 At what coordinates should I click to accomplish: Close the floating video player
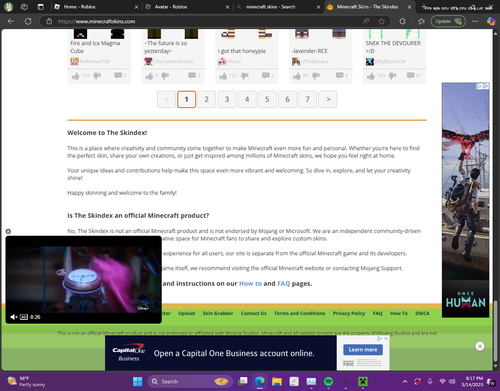pos(8,231)
